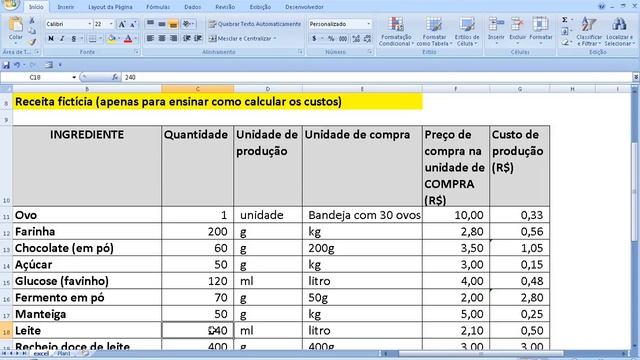Decrease font size with small A
Viewport: 640px width, 360px height.
click(x=133, y=24)
